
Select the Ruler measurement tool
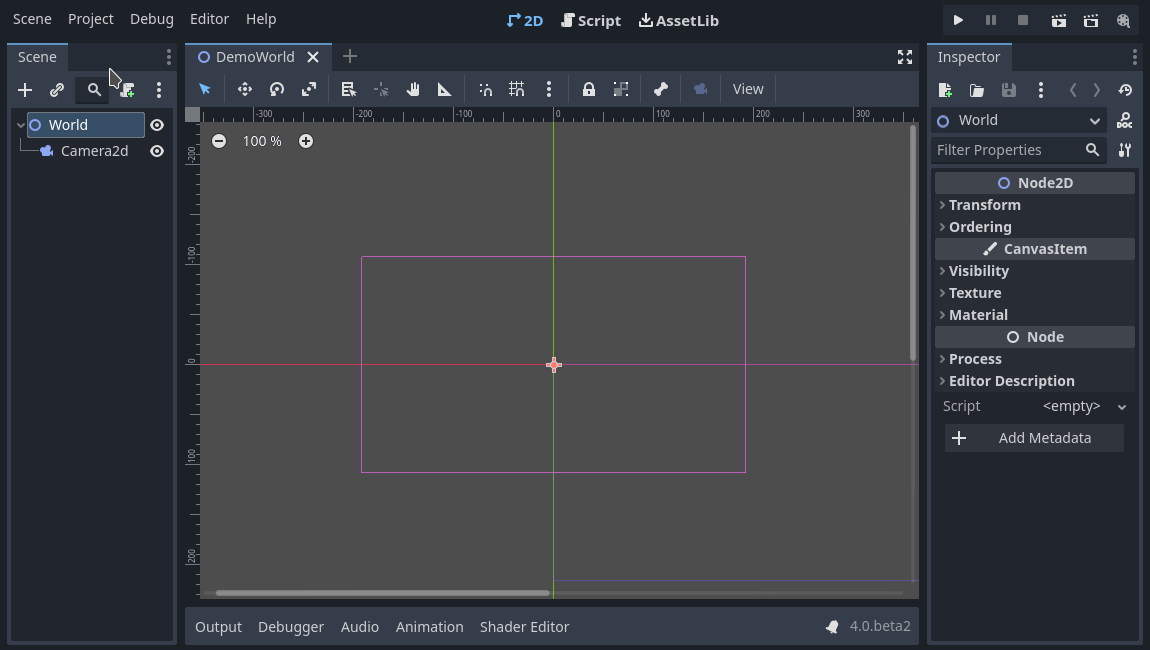click(x=444, y=89)
